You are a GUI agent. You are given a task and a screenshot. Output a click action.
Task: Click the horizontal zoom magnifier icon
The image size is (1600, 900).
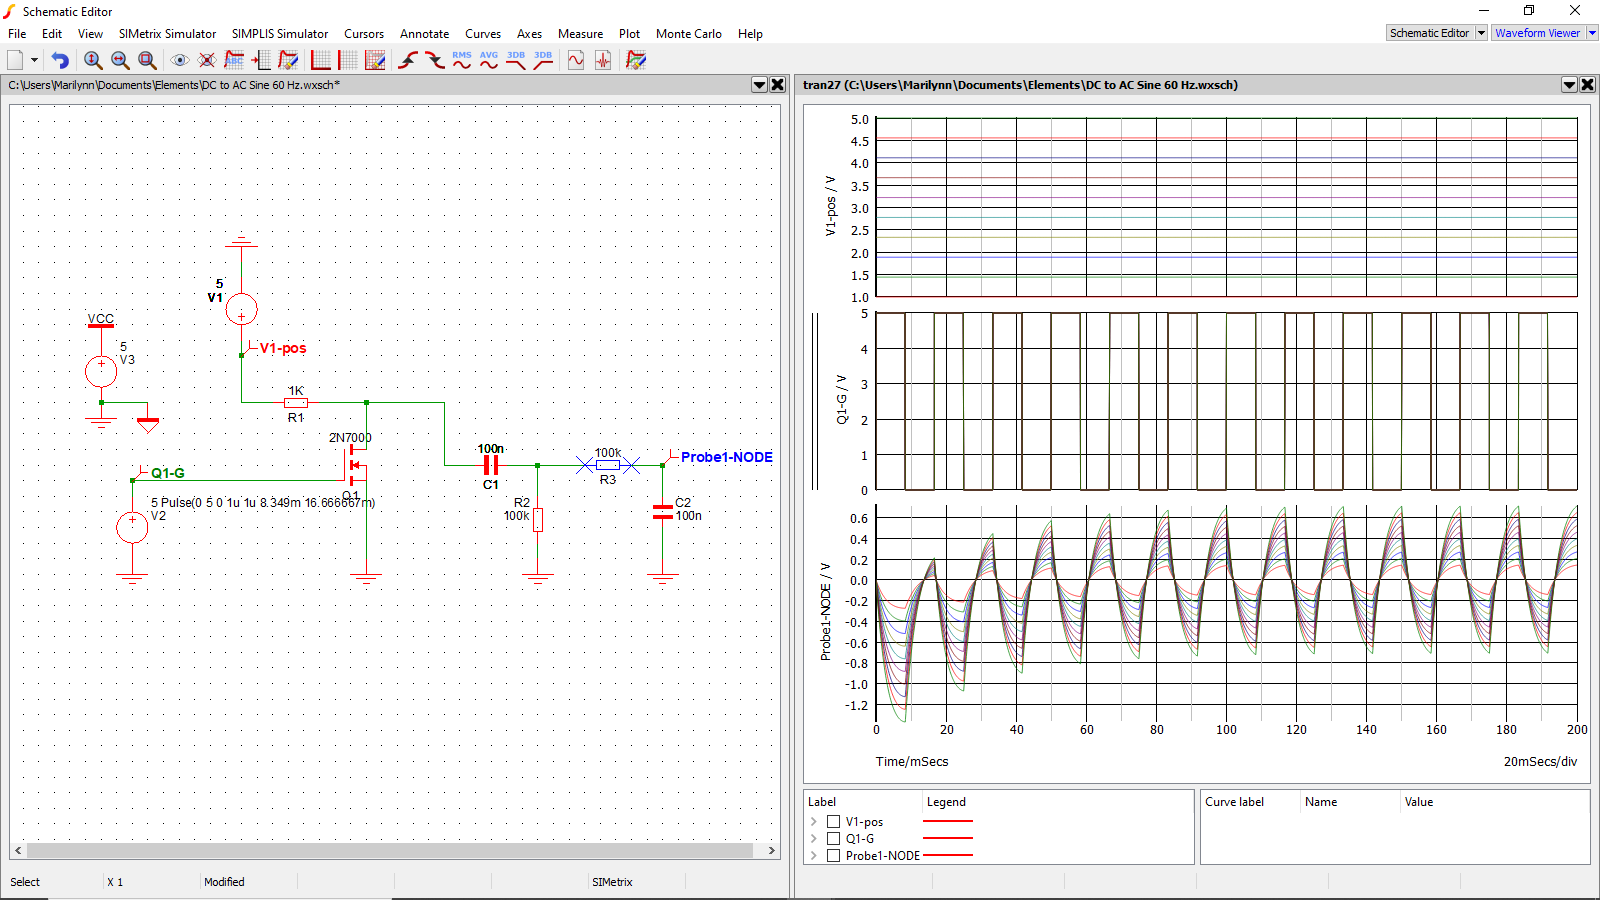[120, 60]
